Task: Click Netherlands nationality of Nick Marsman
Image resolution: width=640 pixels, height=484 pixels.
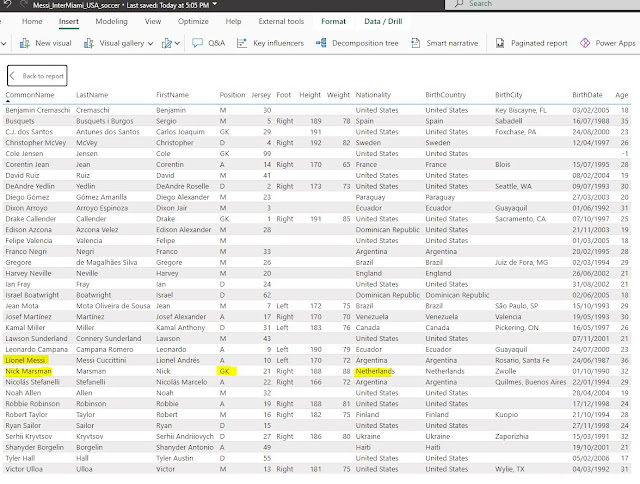Action: pos(375,371)
